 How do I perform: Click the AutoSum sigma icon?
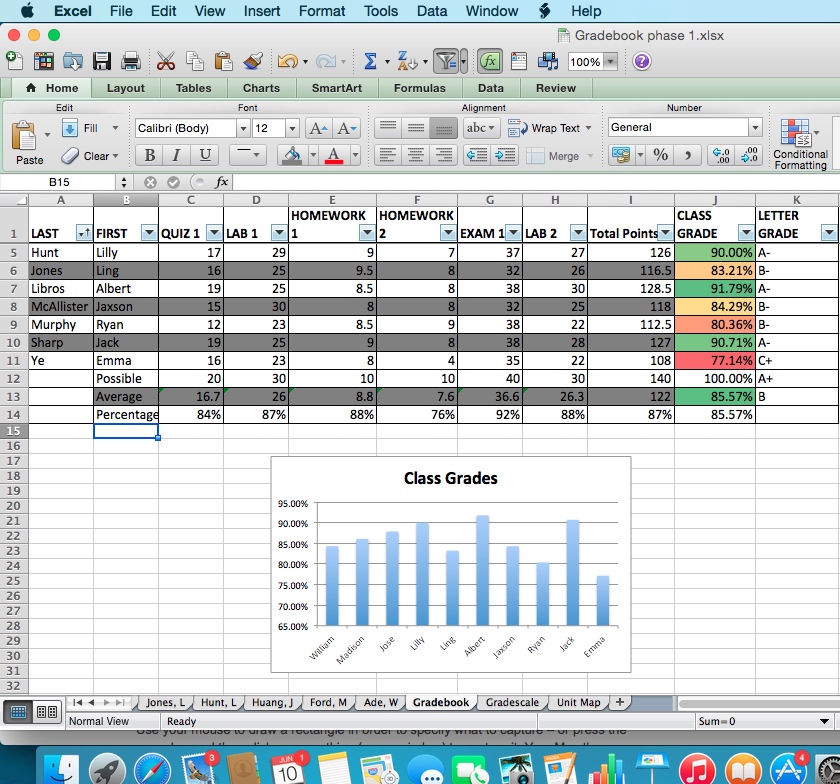(x=370, y=62)
